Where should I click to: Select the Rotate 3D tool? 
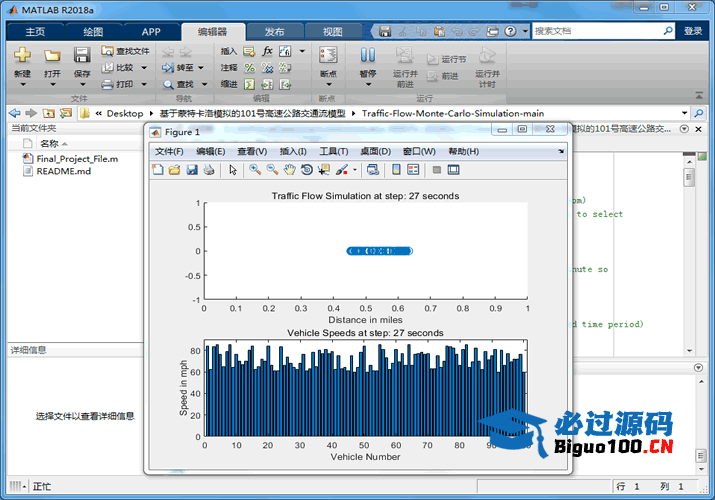point(306,170)
